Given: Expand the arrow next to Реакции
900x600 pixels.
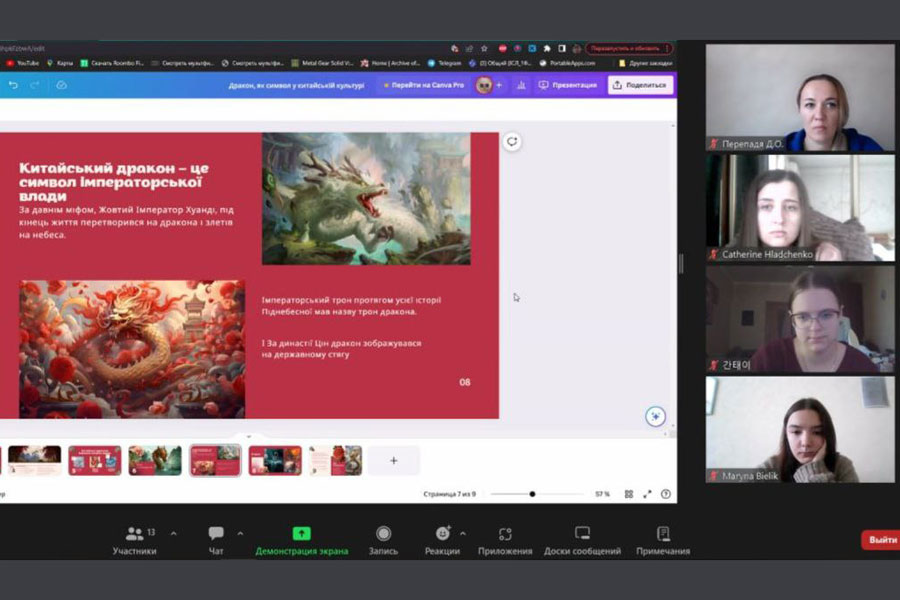Looking at the screenshot, I should (x=462, y=533).
